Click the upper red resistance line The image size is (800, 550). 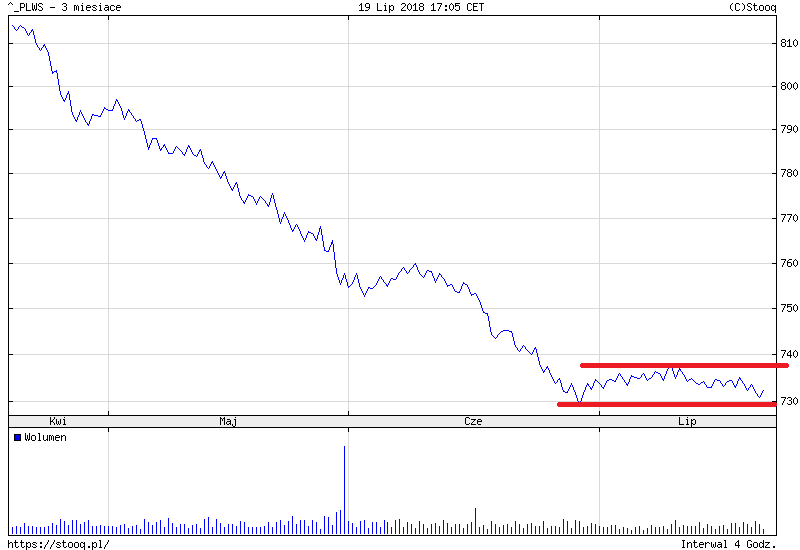(x=683, y=365)
